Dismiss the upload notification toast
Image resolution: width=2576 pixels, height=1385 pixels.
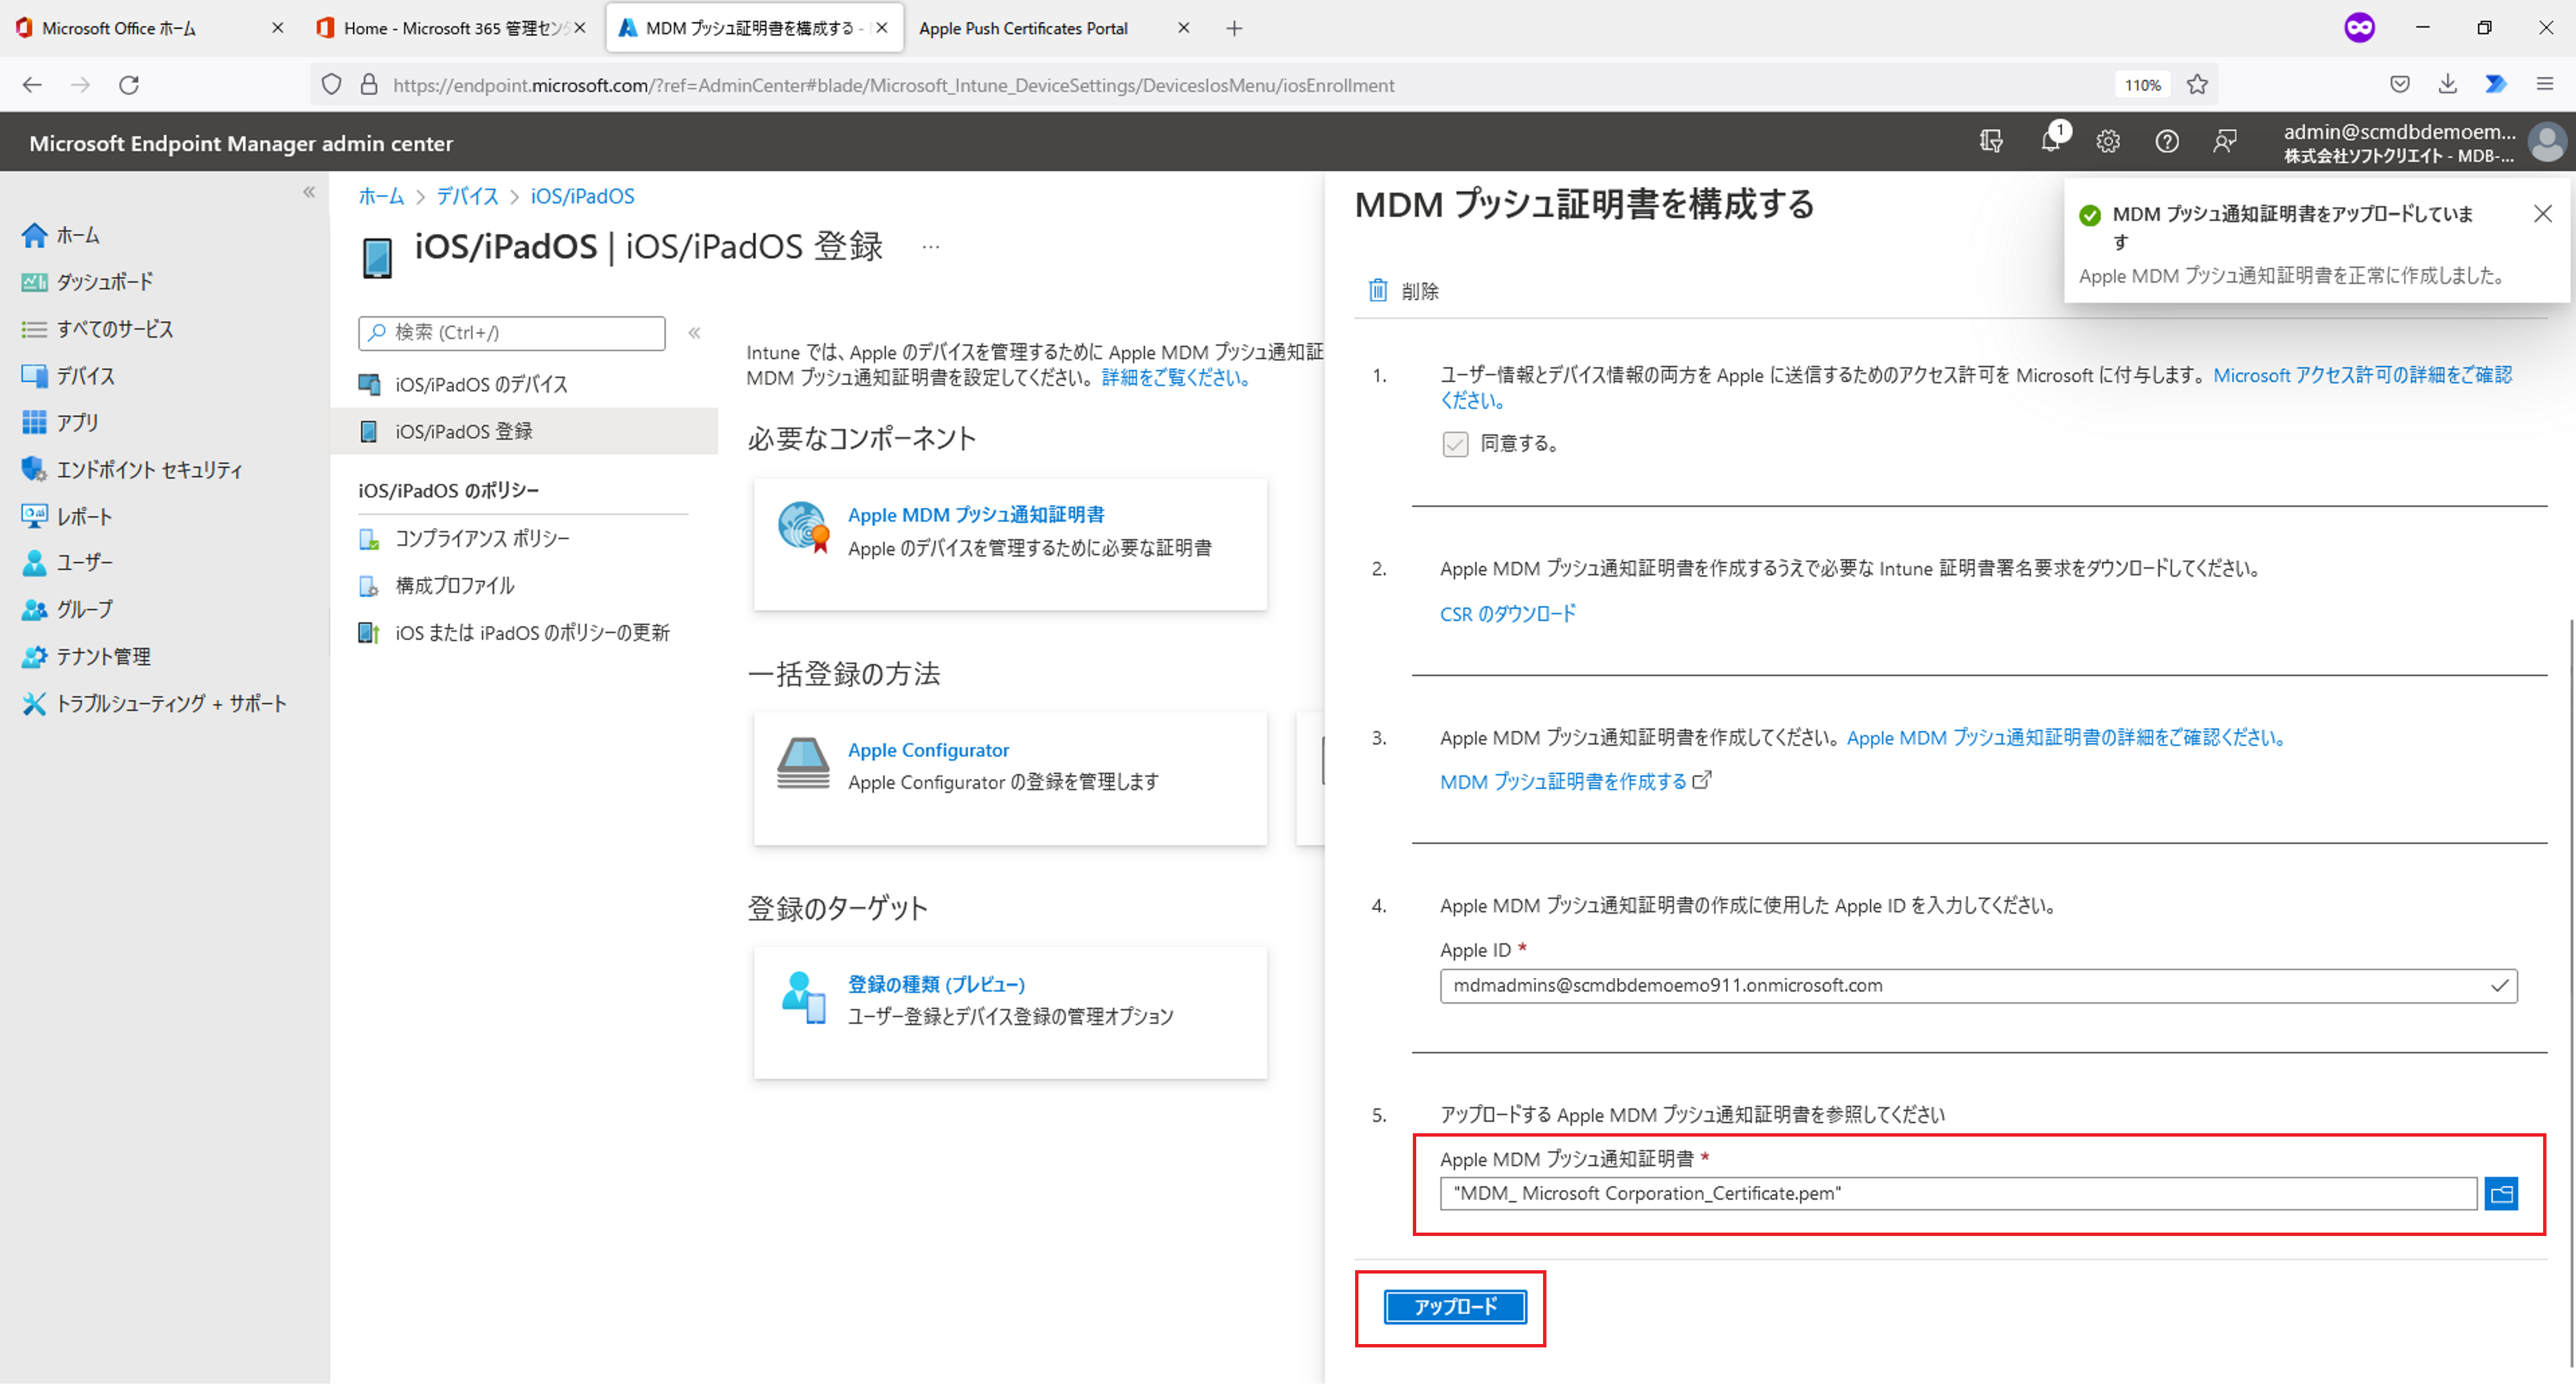click(2542, 214)
